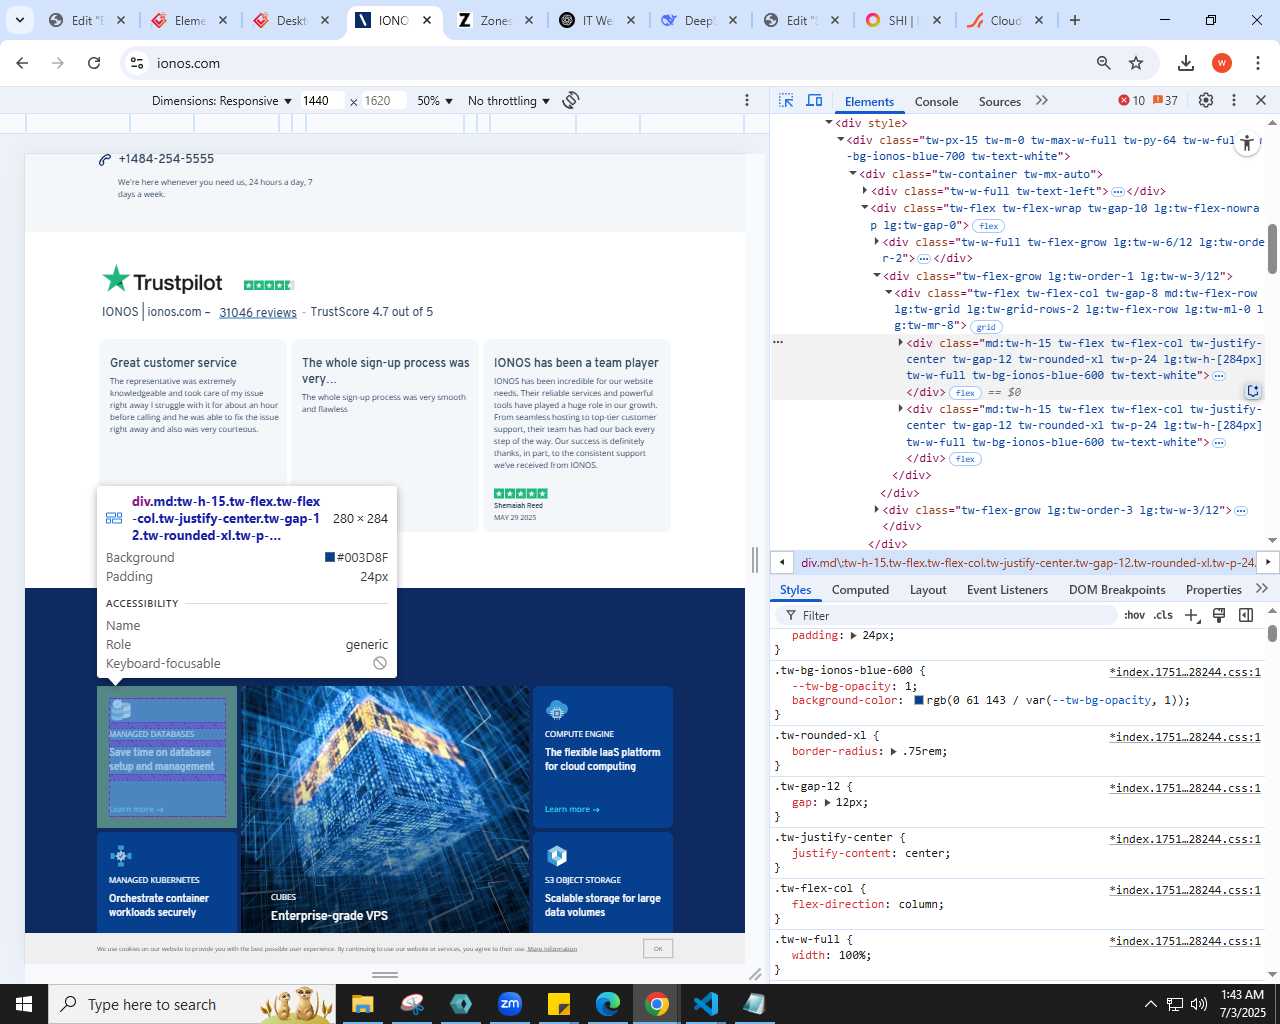The width and height of the screenshot is (1280, 1024).
Task: Click the new style rule plus icon
Action: [x=1192, y=616]
